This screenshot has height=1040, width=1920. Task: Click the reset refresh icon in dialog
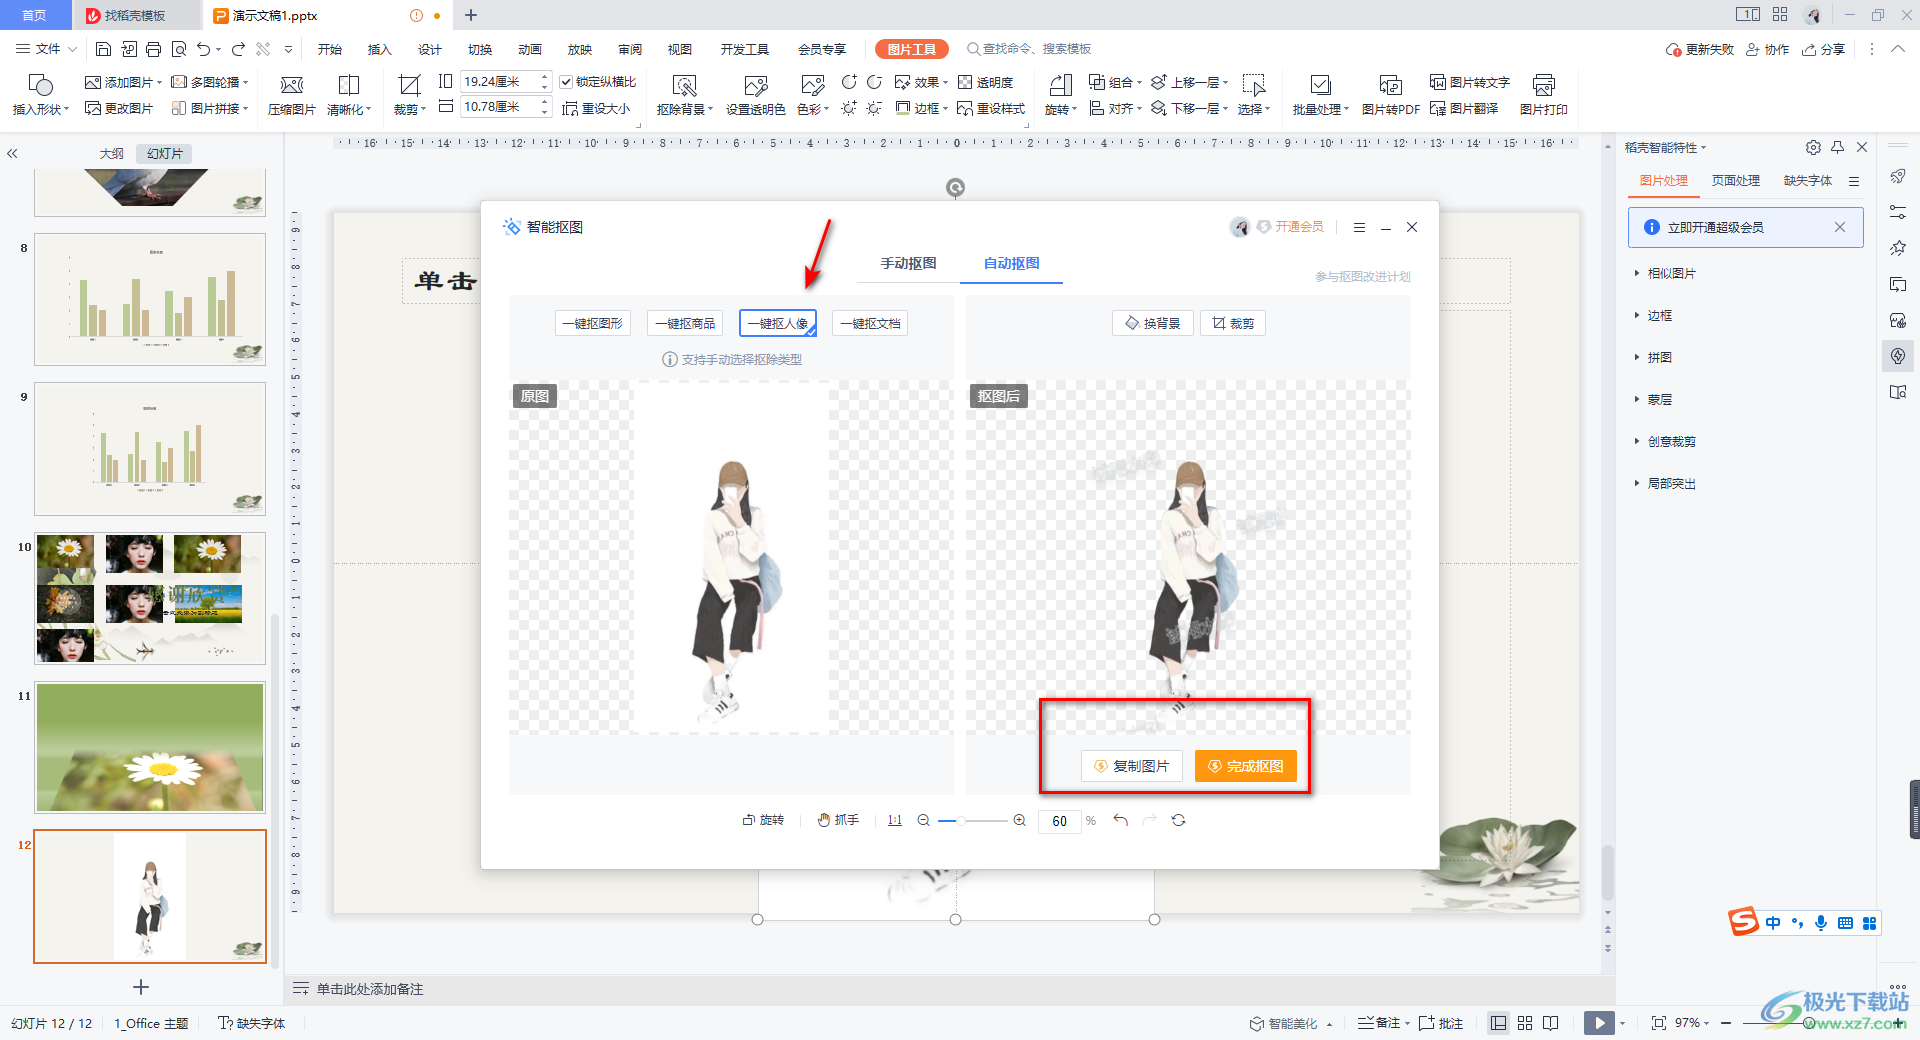[x=1178, y=820]
